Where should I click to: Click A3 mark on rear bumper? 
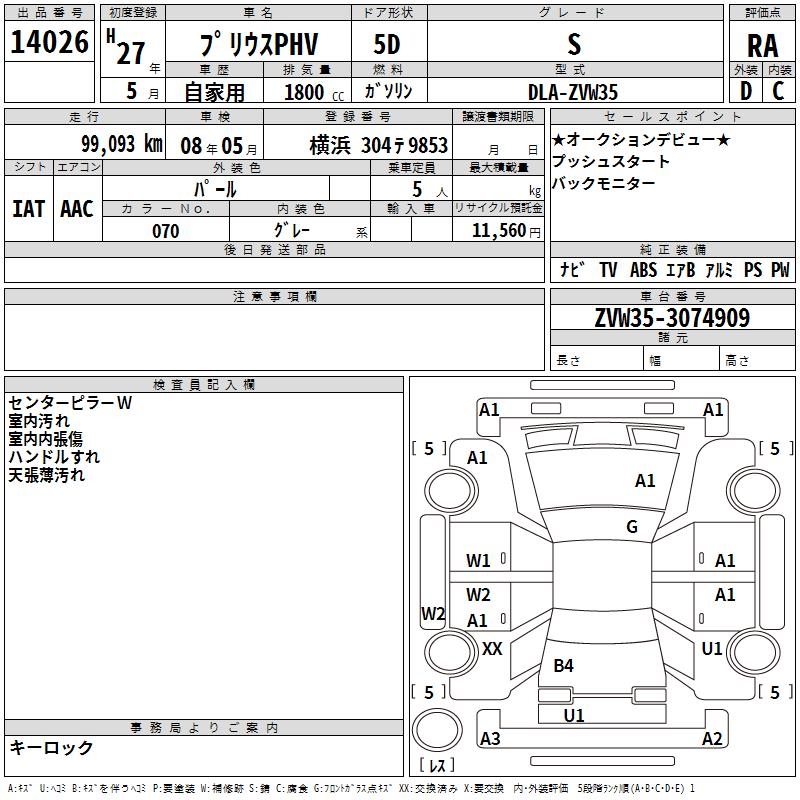(x=490, y=738)
